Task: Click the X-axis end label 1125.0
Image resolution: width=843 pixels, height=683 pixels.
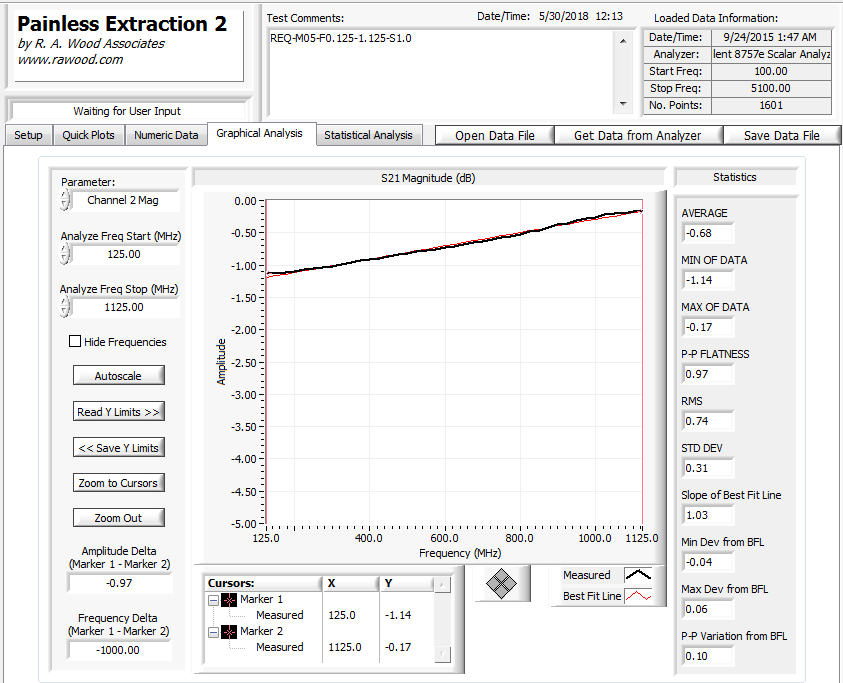Action: click(x=642, y=538)
